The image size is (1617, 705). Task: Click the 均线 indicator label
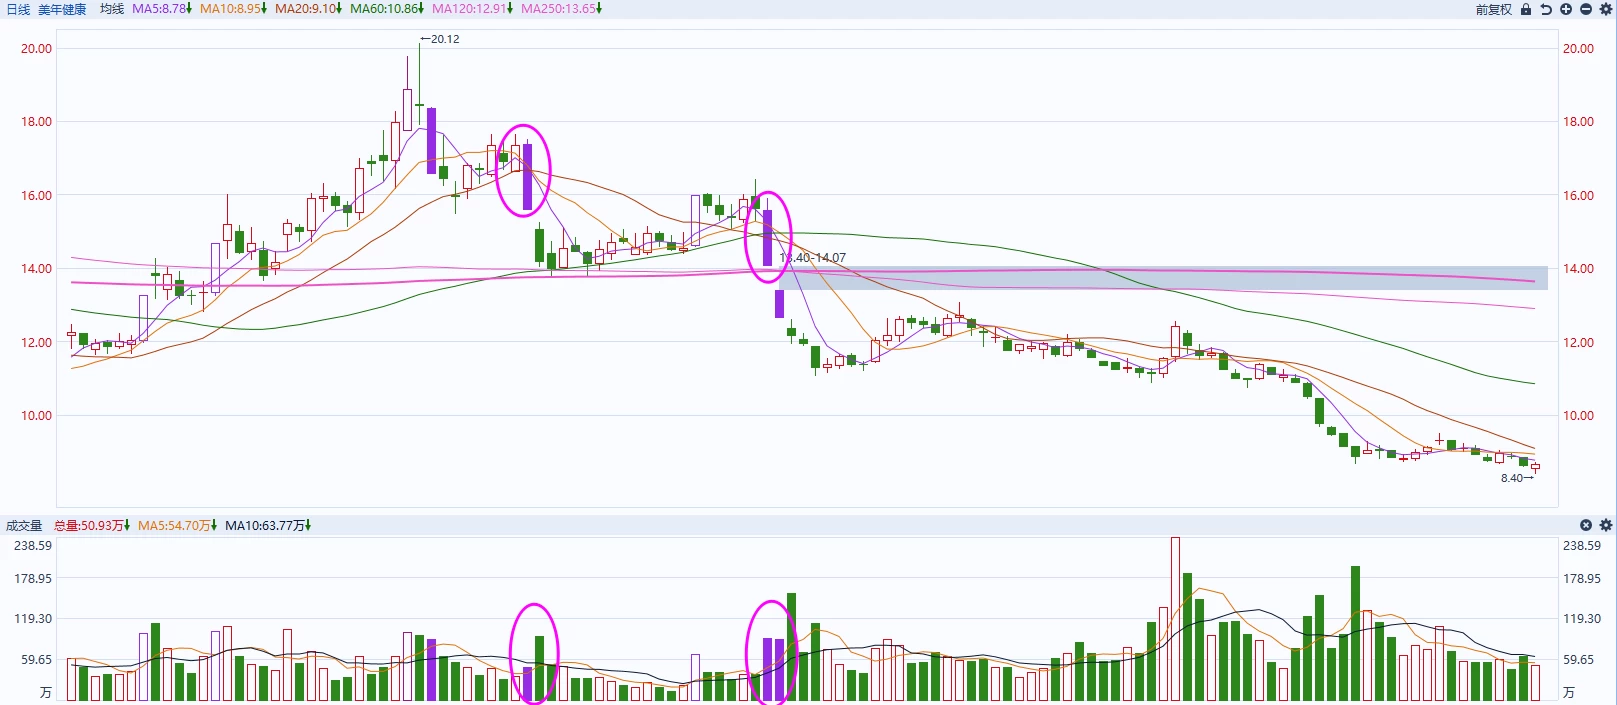(x=112, y=9)
